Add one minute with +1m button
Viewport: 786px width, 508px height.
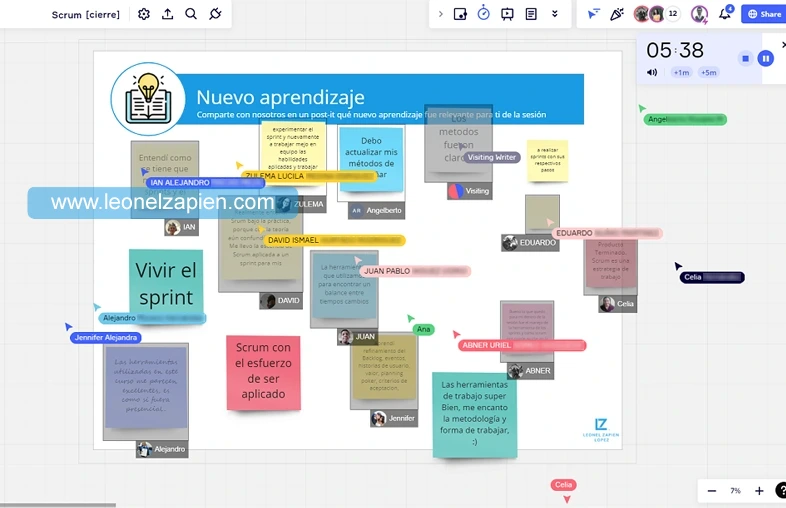pyautogui.click(x=681, y=72)
